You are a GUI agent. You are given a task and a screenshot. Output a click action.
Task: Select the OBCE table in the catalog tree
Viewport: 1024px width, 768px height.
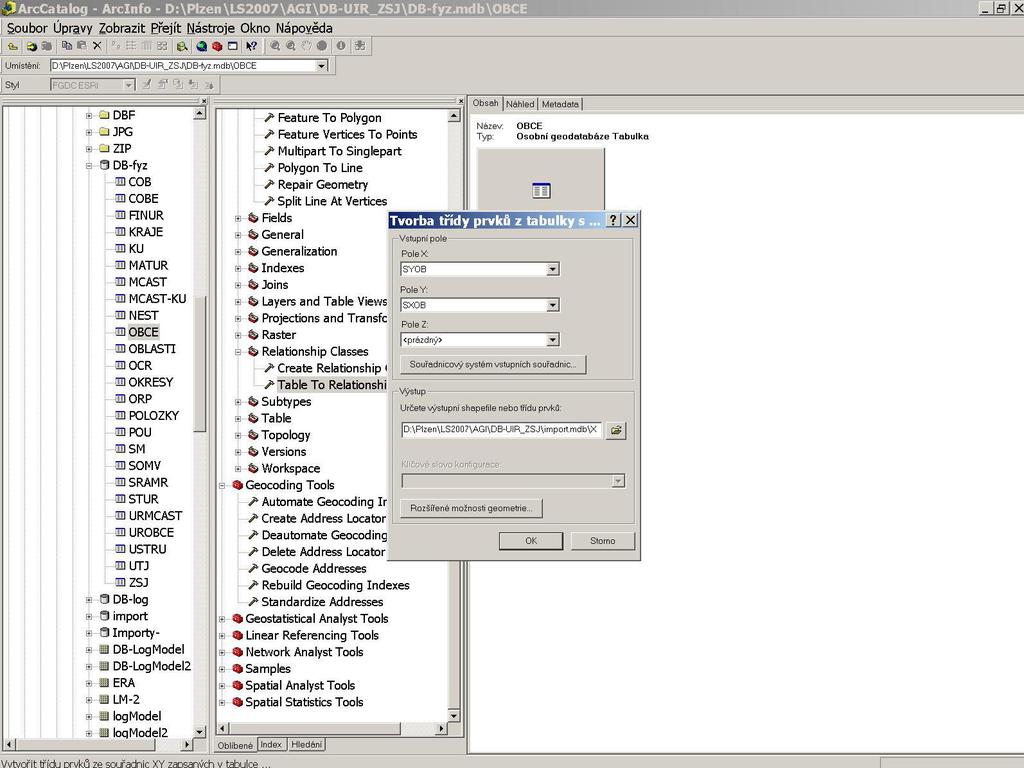143,332
